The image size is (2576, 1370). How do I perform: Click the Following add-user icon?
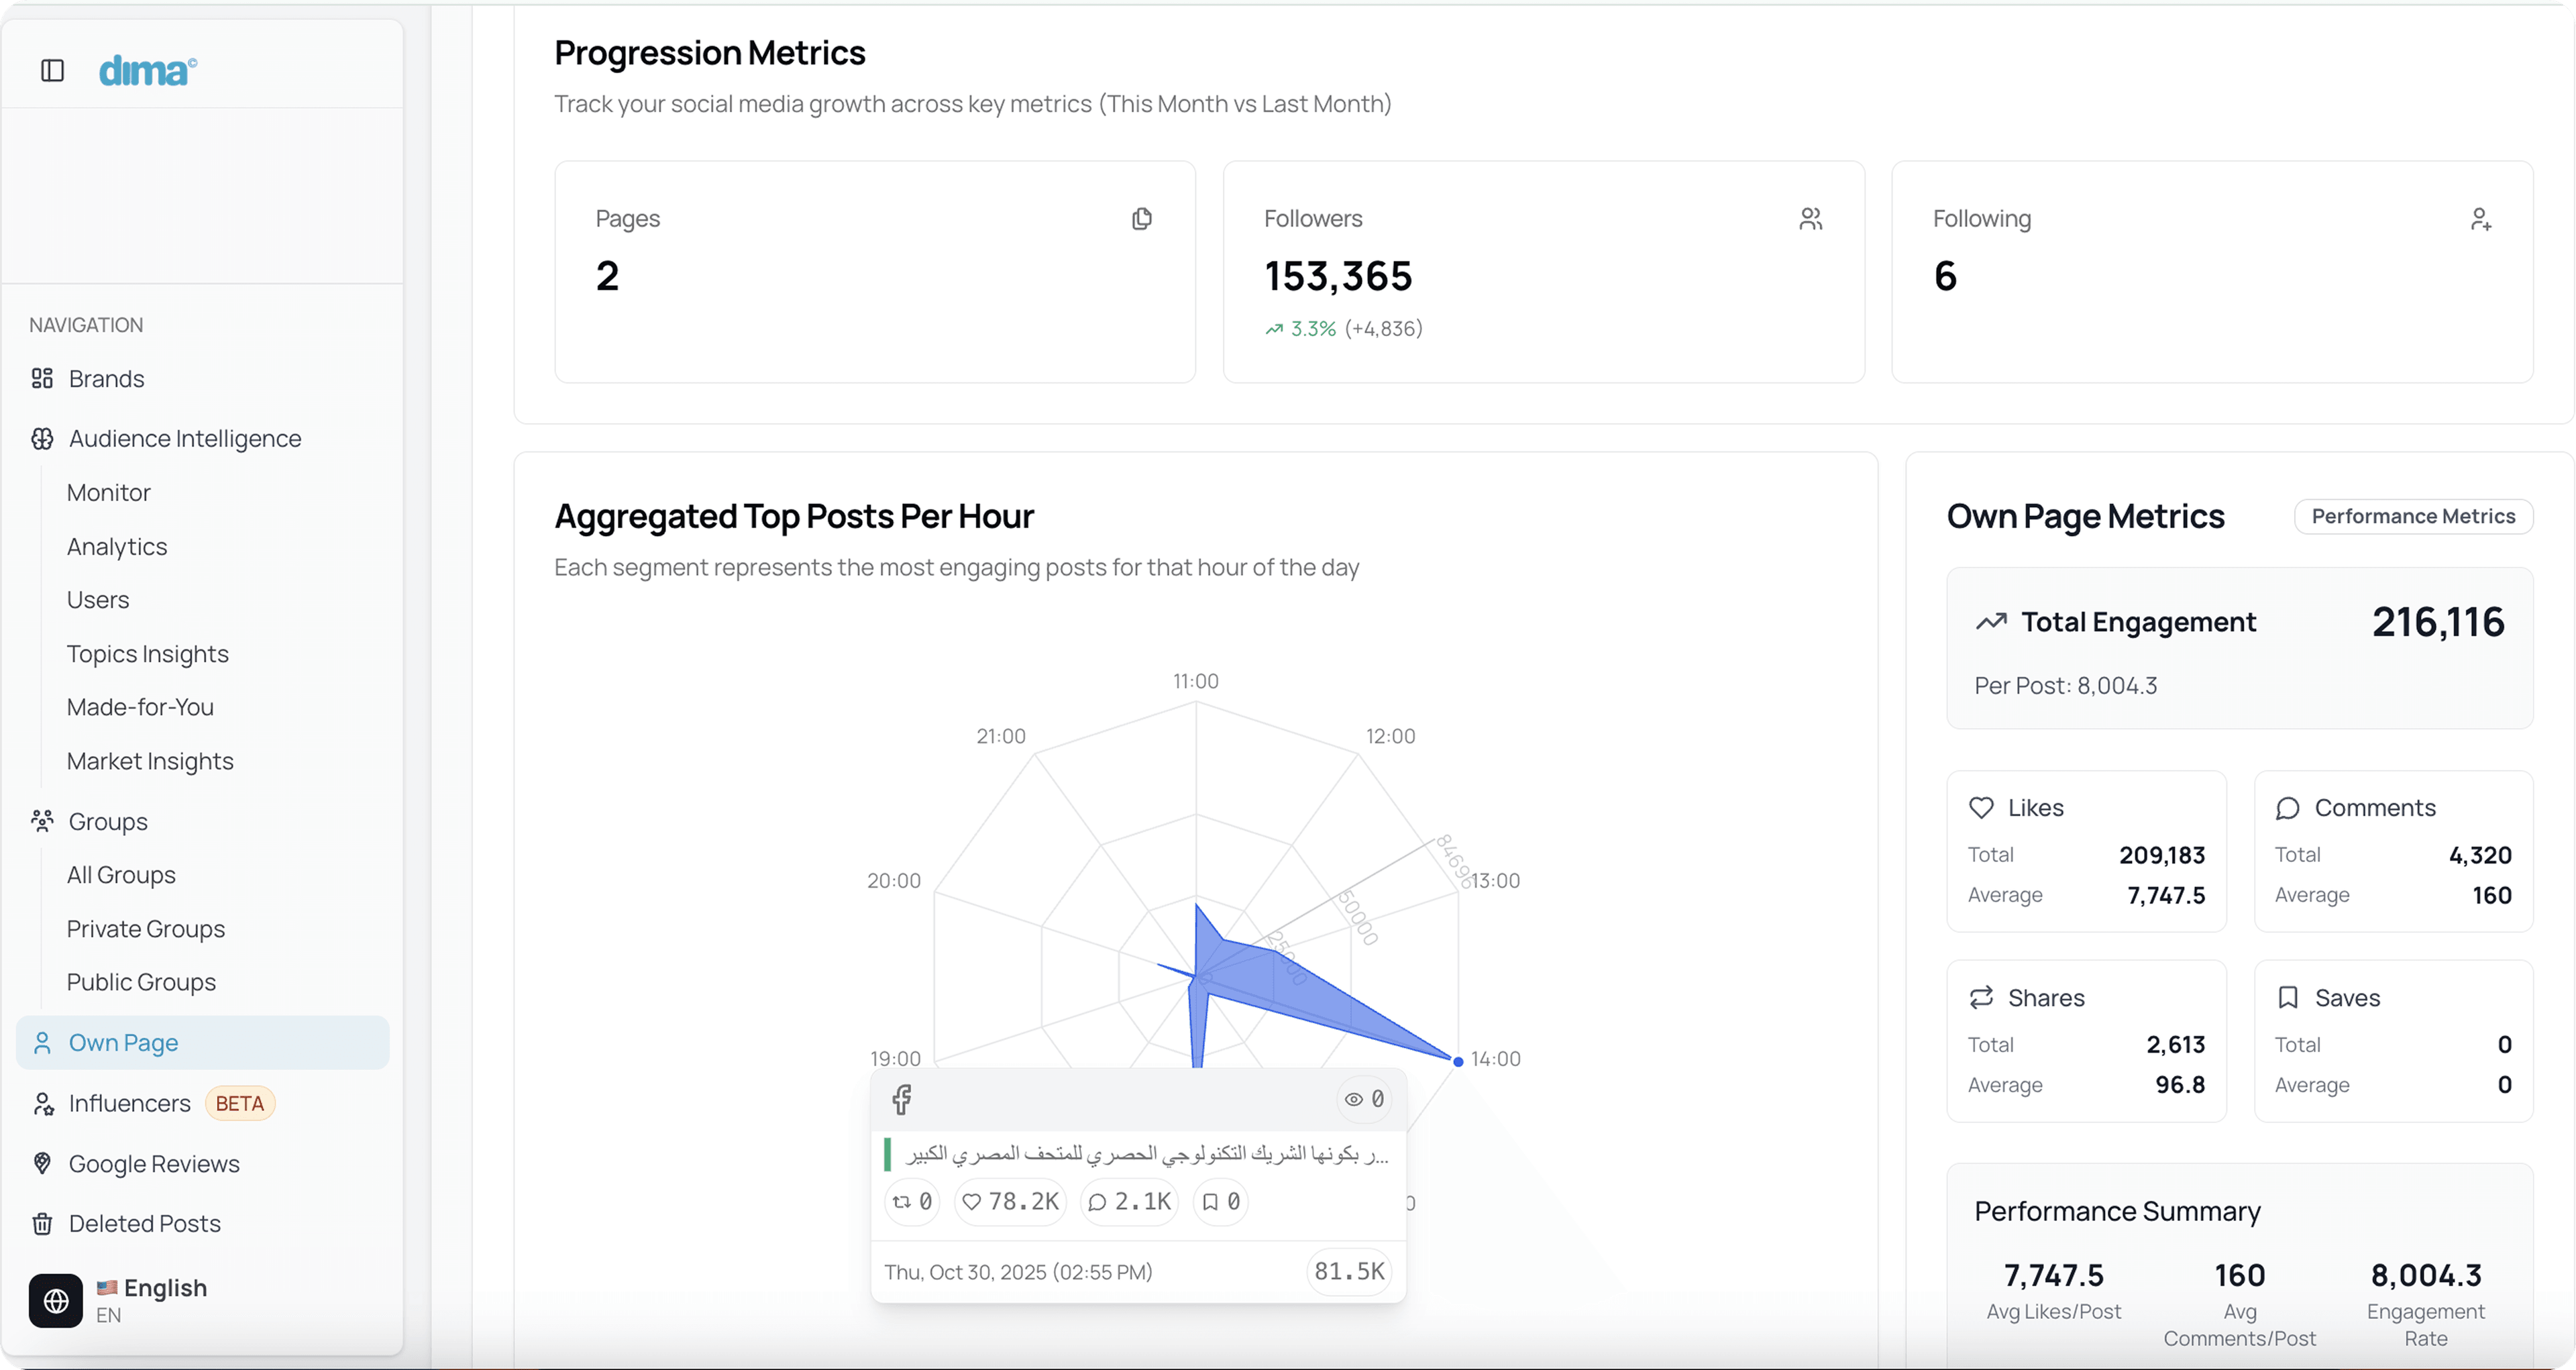tap(2480, 219)
